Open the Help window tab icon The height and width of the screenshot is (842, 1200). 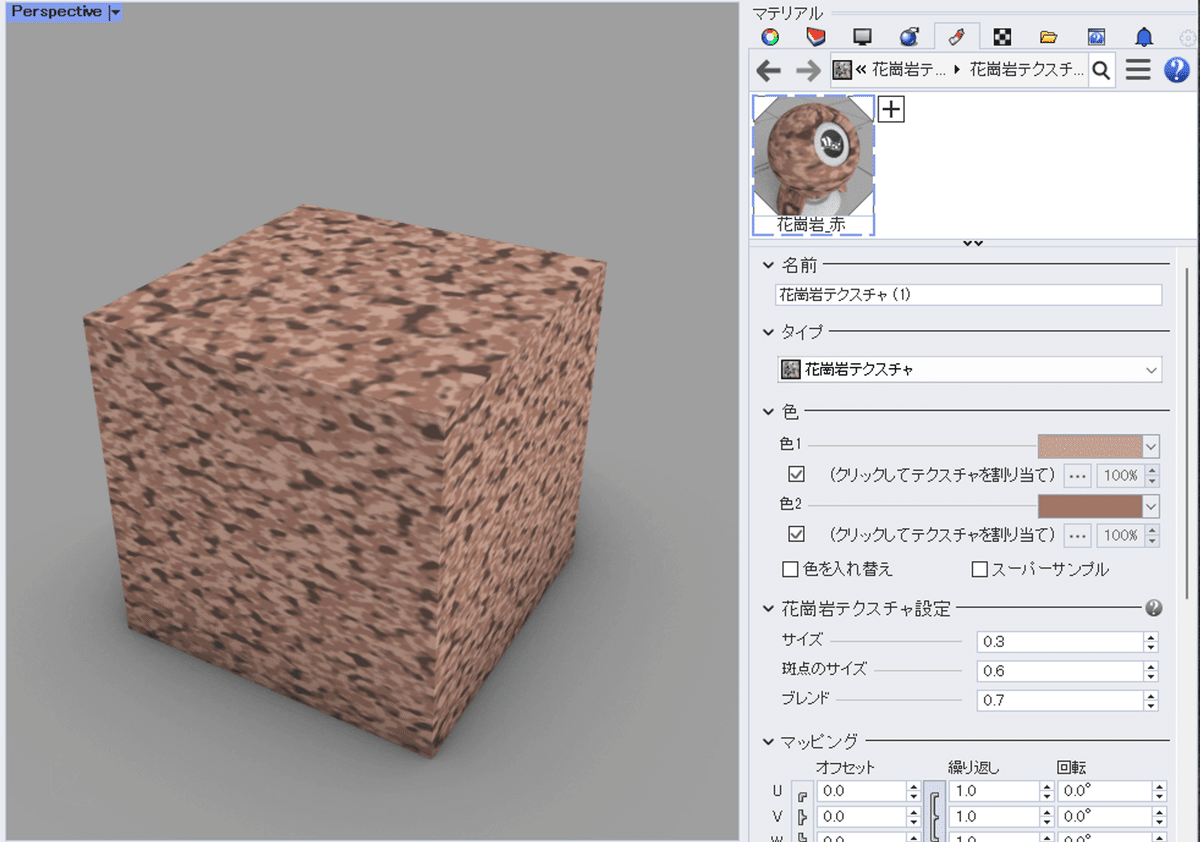point(1096,37)
